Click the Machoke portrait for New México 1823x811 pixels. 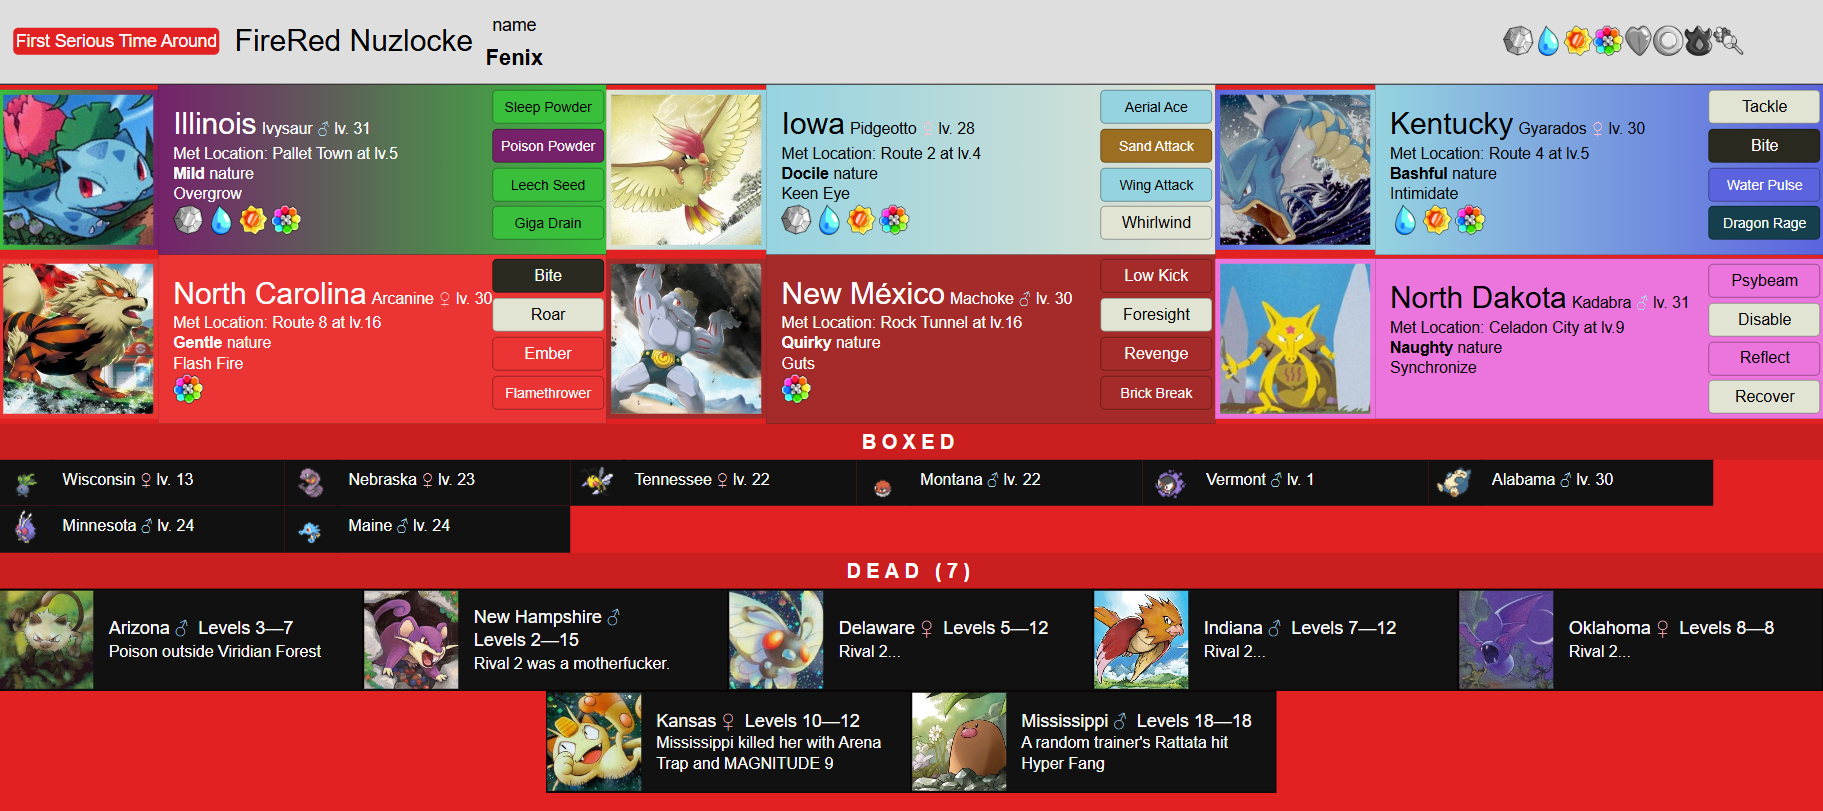(686, 339)
